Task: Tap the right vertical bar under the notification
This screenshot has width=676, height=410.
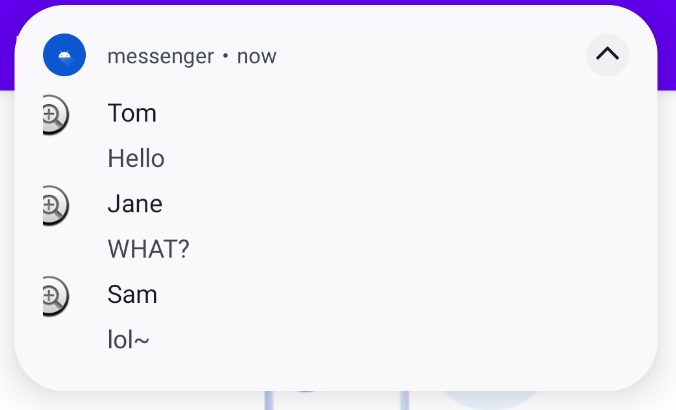Action: (404, 400)
